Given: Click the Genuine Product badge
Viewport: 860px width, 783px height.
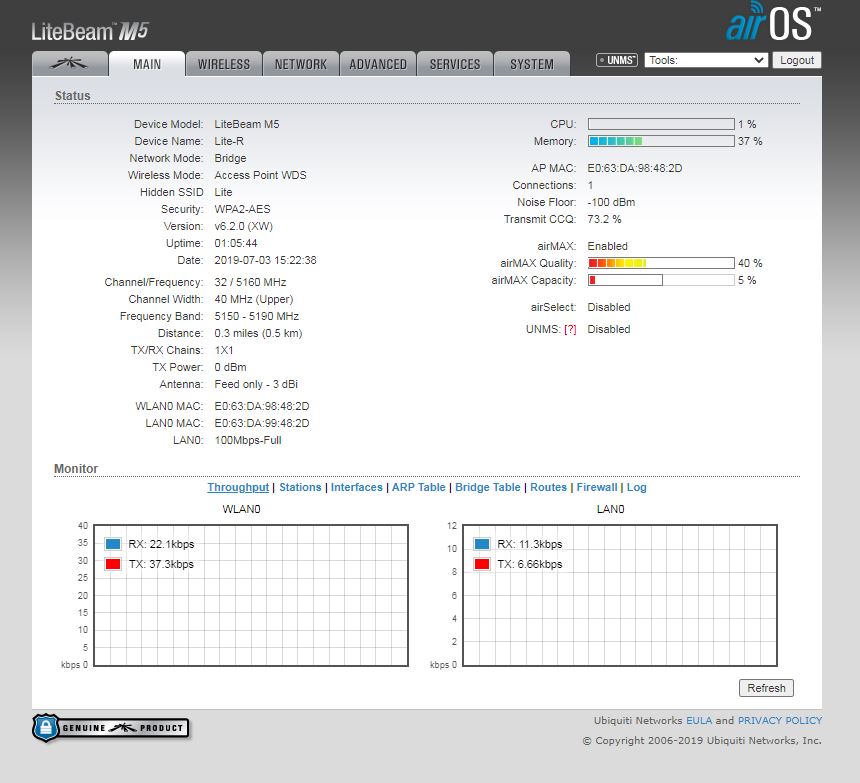Looking at the screenshot, I should click(x=111, y=728).
